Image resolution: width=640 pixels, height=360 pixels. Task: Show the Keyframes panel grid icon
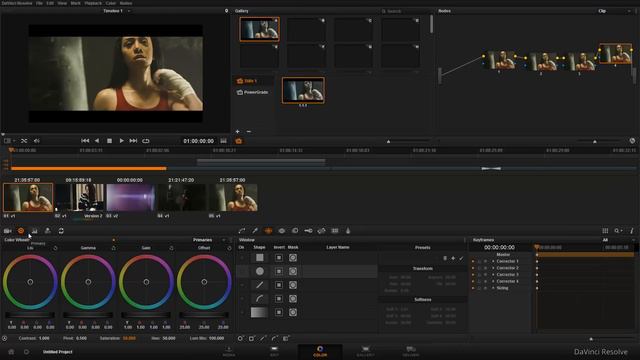pyautogui.click(x=605, y=231)
